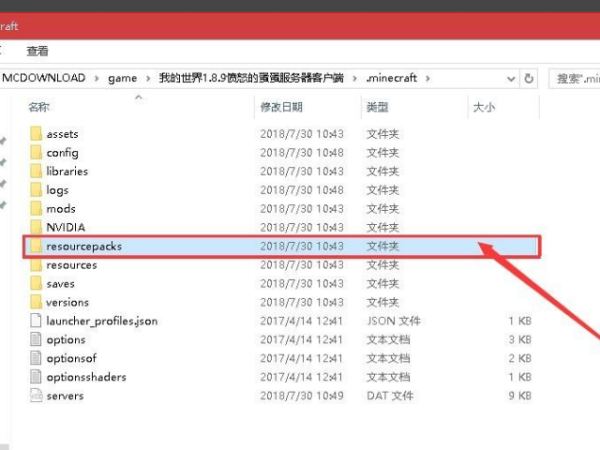Click the search box for .minecraft
Viewport: 600px width, 450px height.
point(574,79)
